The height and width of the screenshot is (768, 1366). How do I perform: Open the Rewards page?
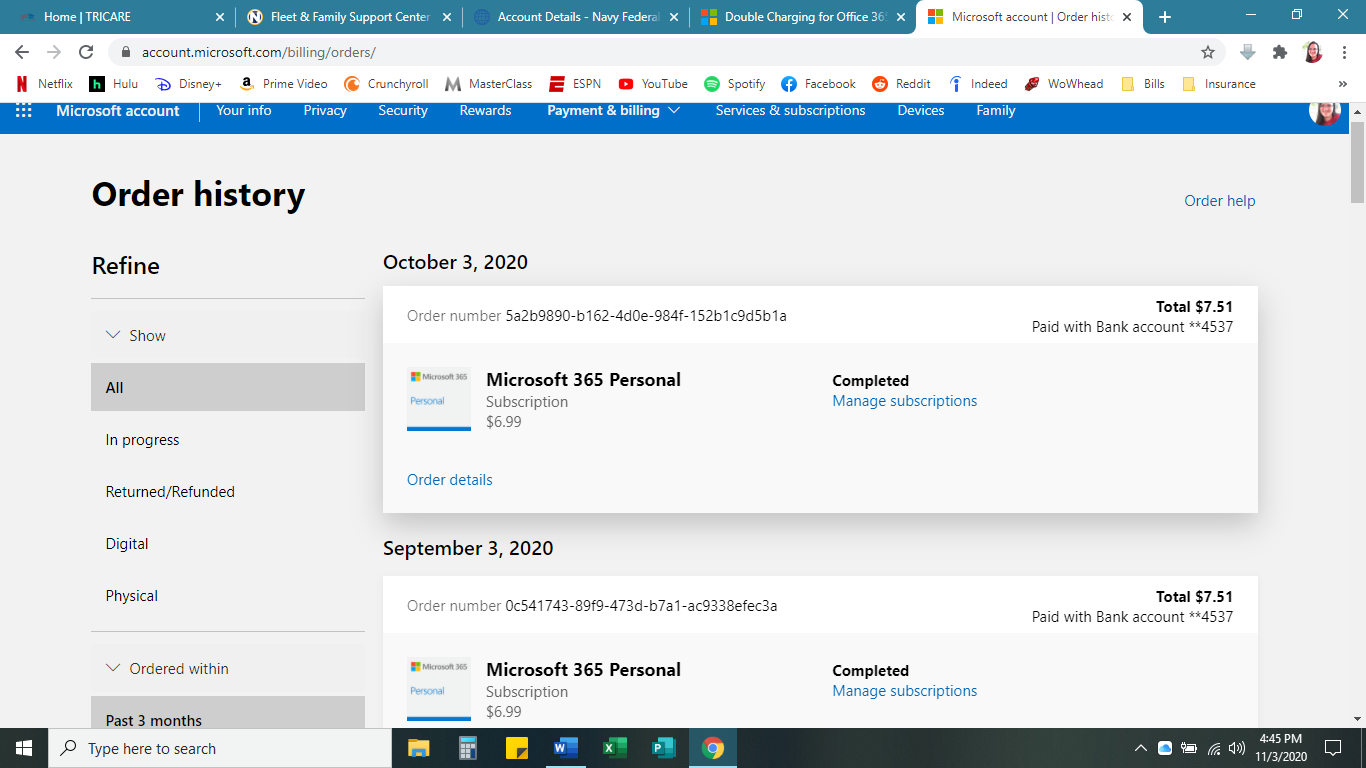tap(485, 111)
